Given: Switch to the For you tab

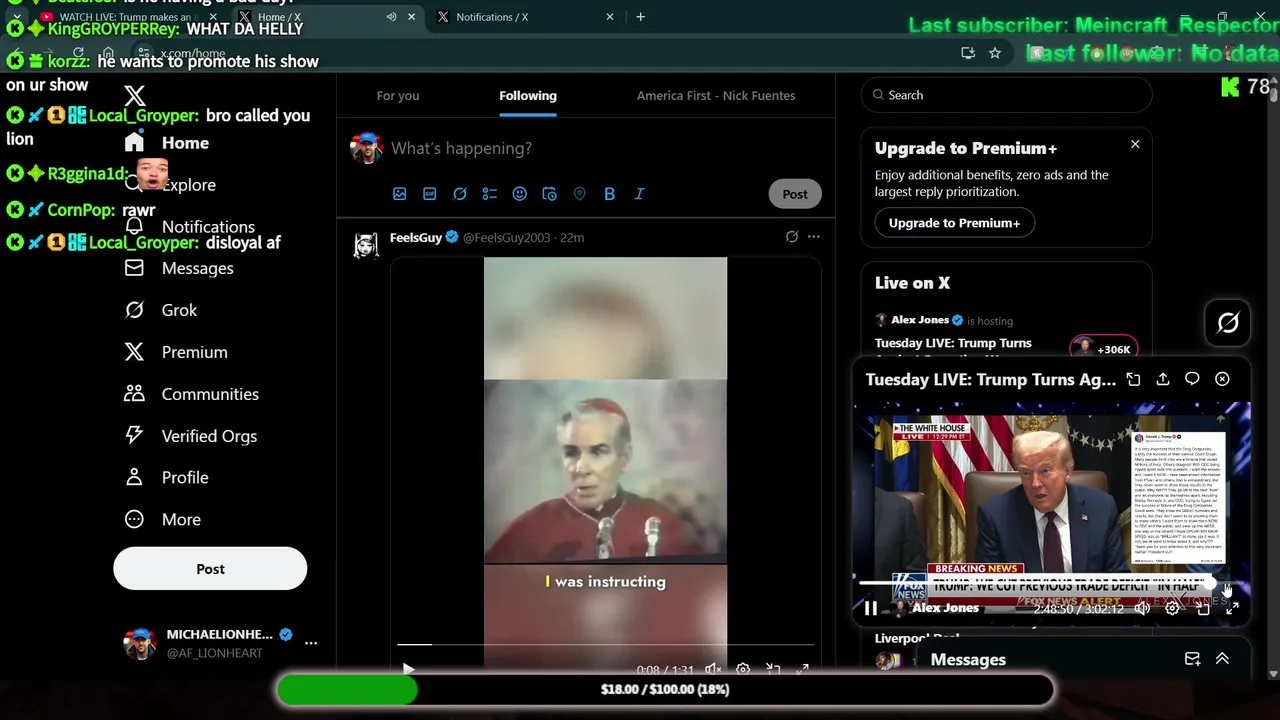Looking at the screenshot, I should 398,96.
